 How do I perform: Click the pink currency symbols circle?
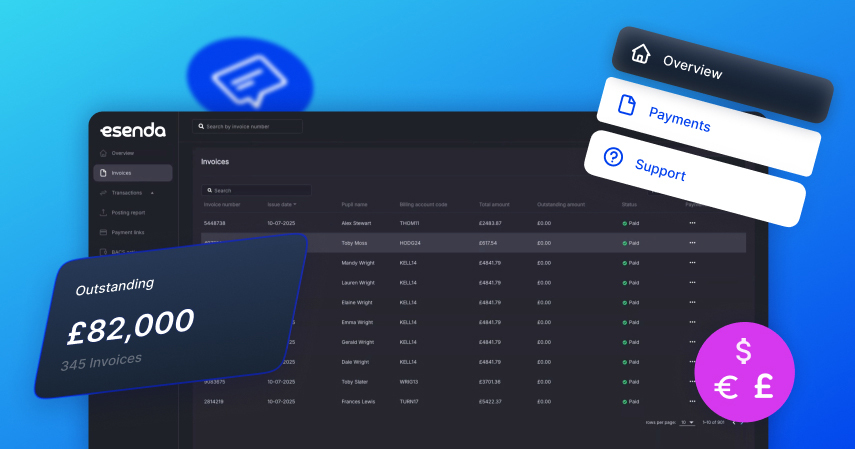click(x=744, y=372)
